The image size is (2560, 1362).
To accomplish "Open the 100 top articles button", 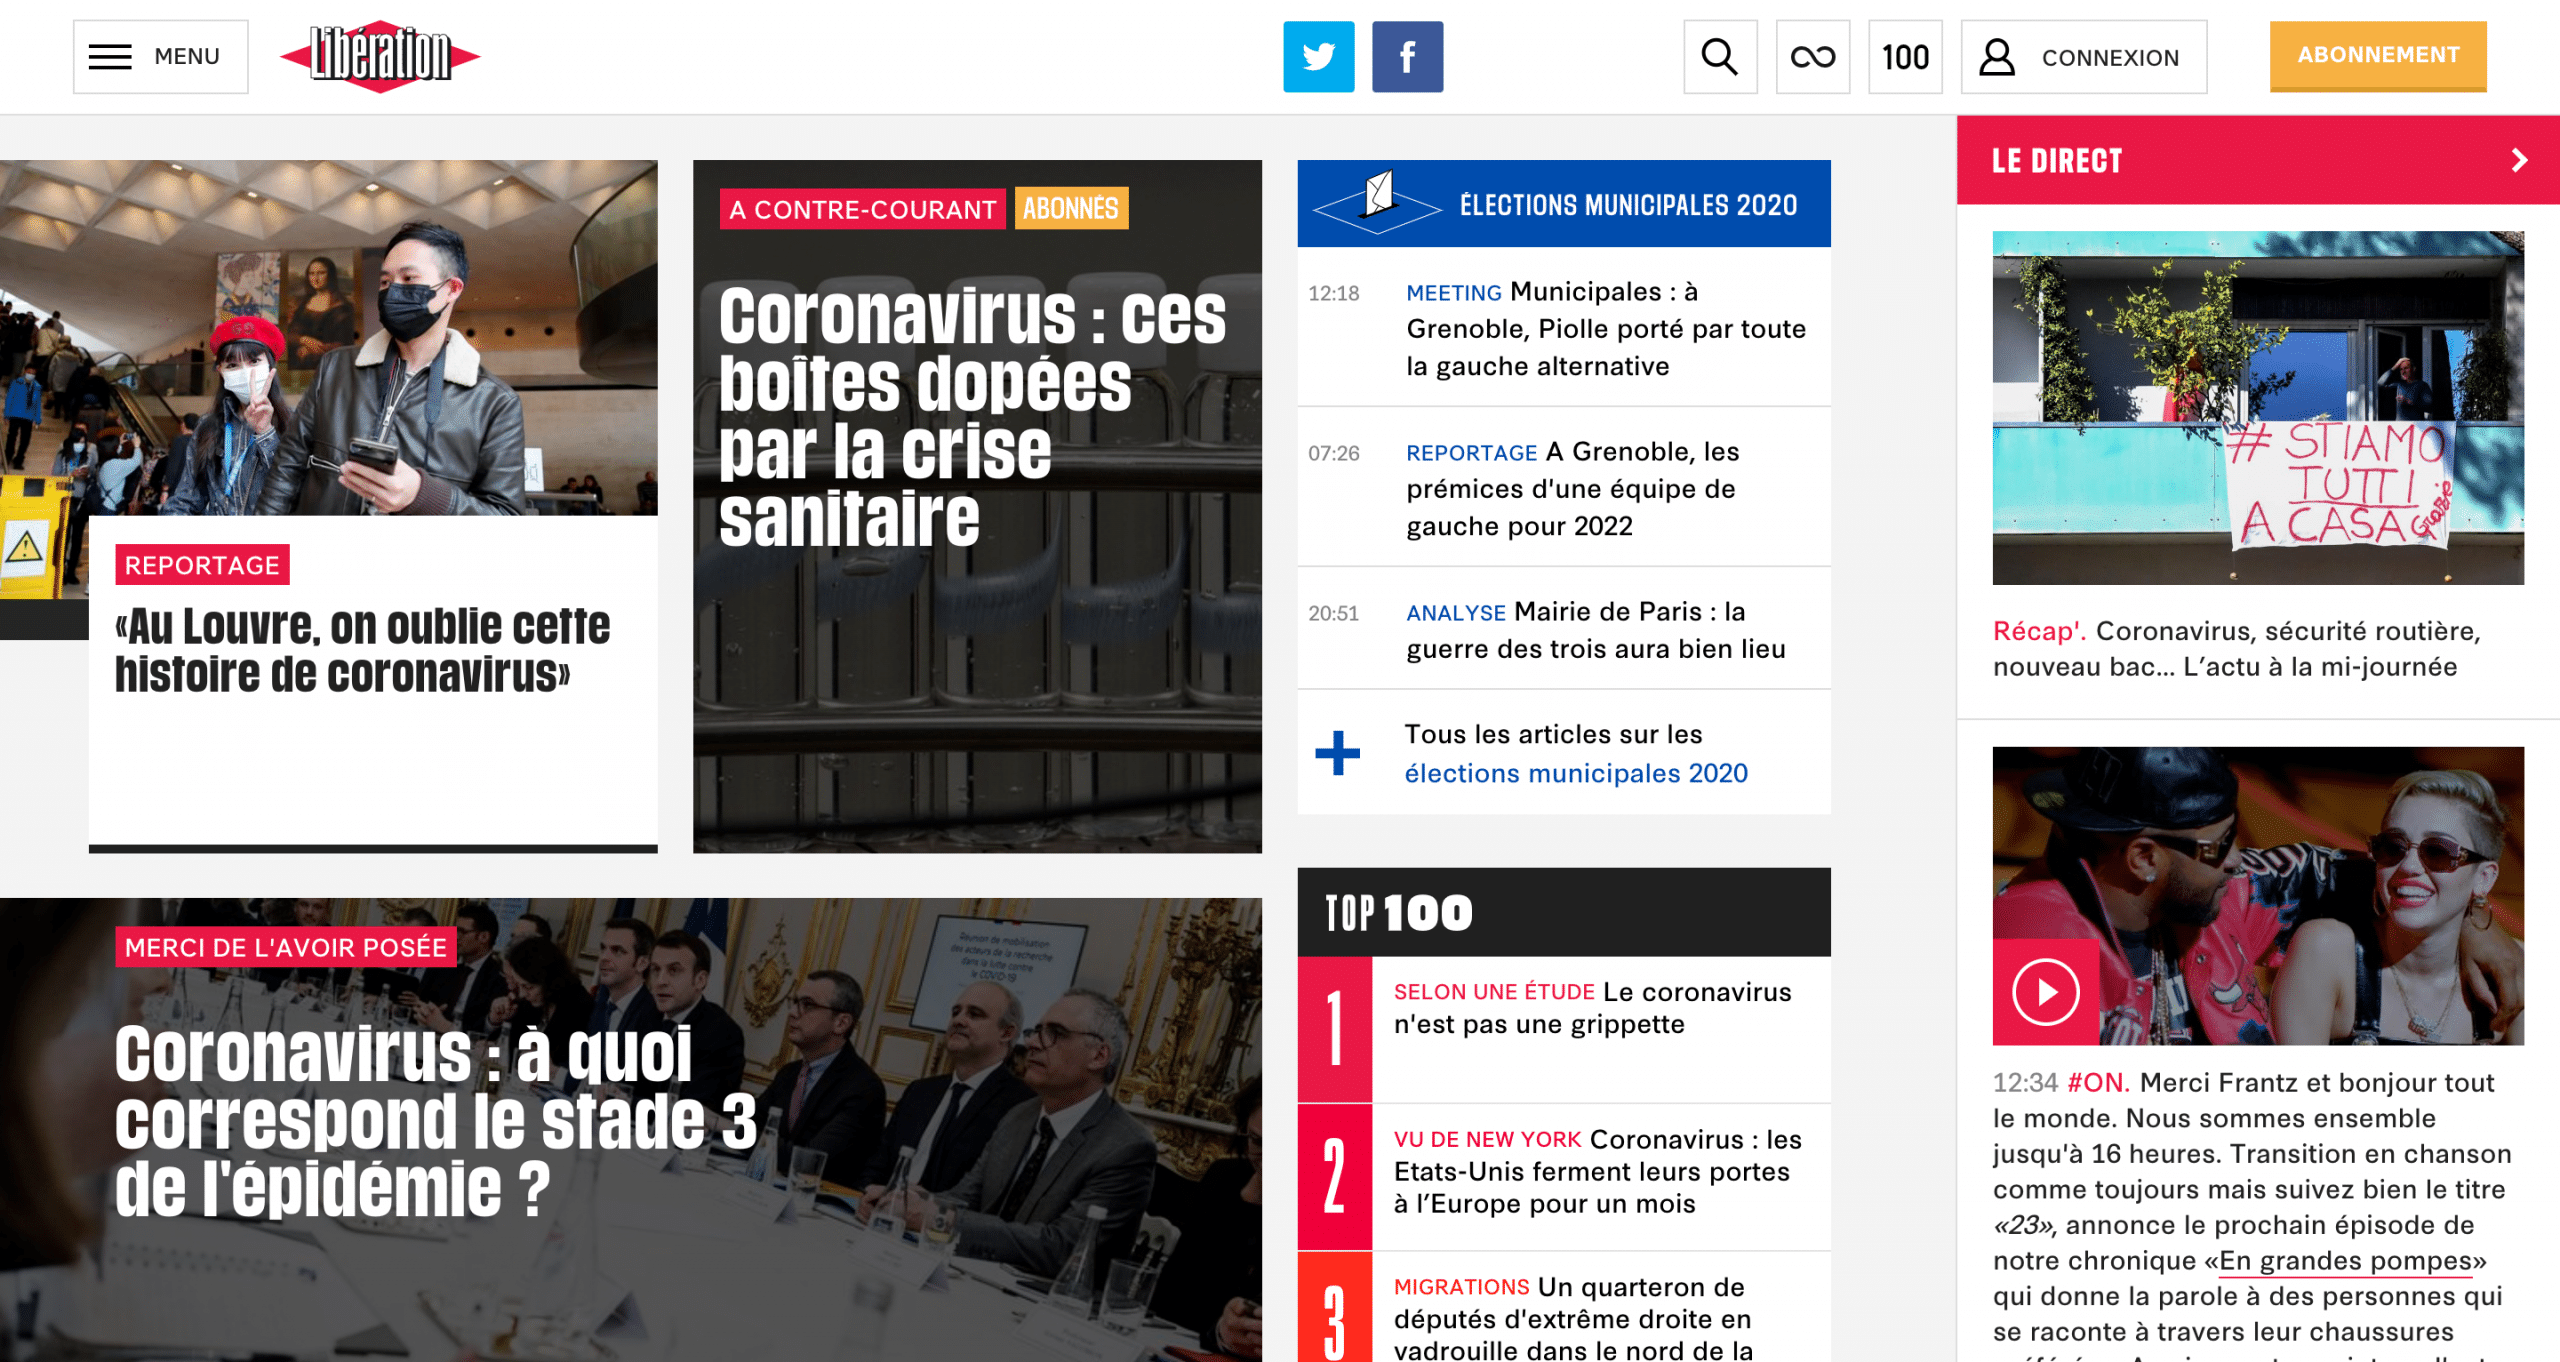I will [1905, 57].
